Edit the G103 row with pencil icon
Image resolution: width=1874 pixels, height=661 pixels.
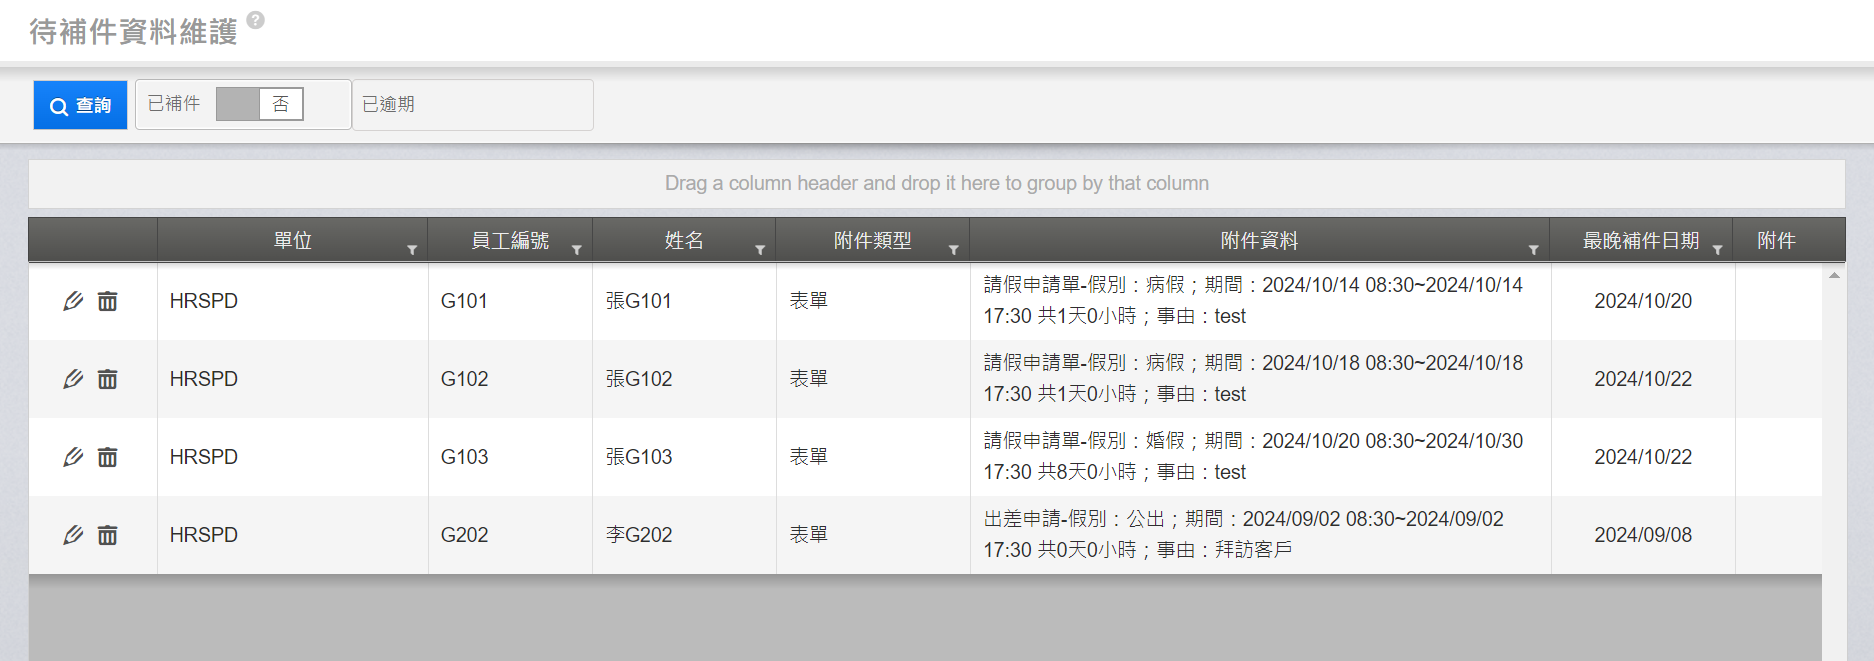(73, 457)
